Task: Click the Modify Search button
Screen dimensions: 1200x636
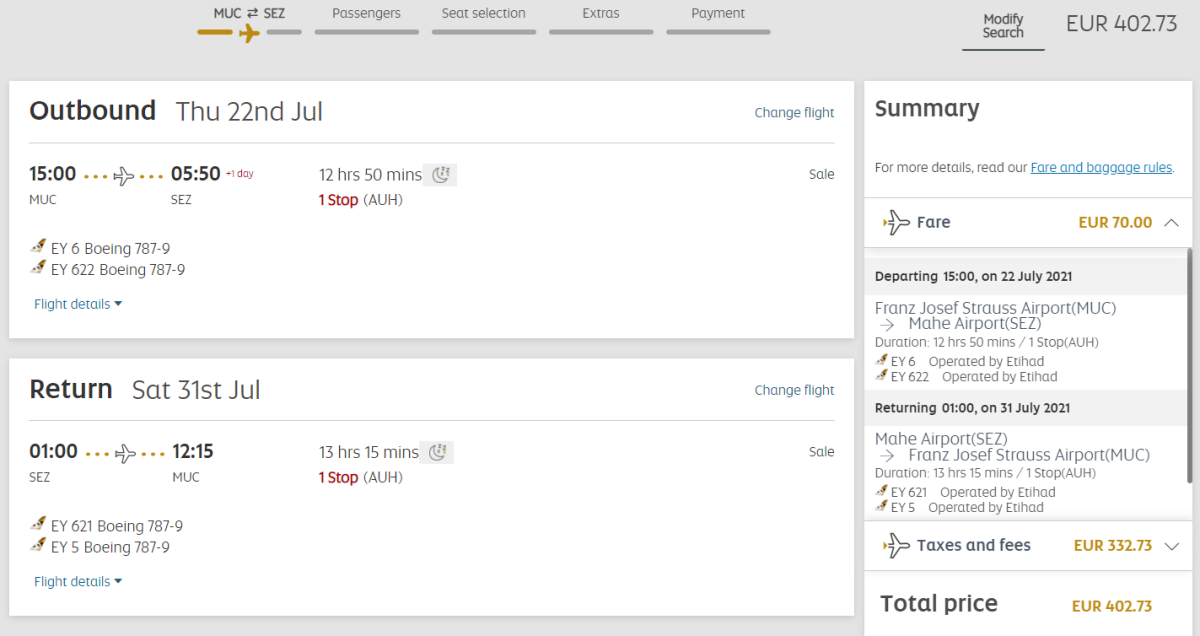Action: click(x=1003, y=26)
